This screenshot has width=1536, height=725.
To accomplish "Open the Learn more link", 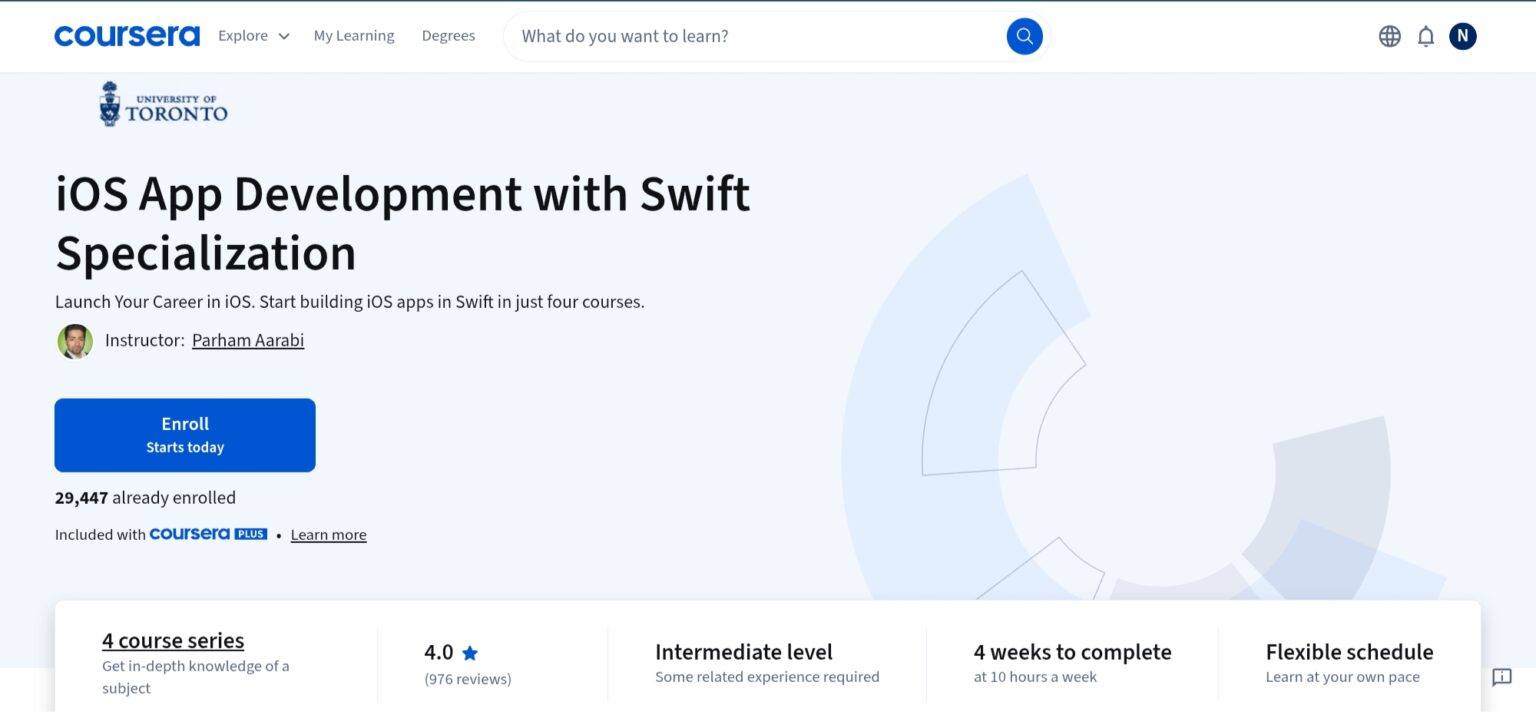I will coord(328,534).
